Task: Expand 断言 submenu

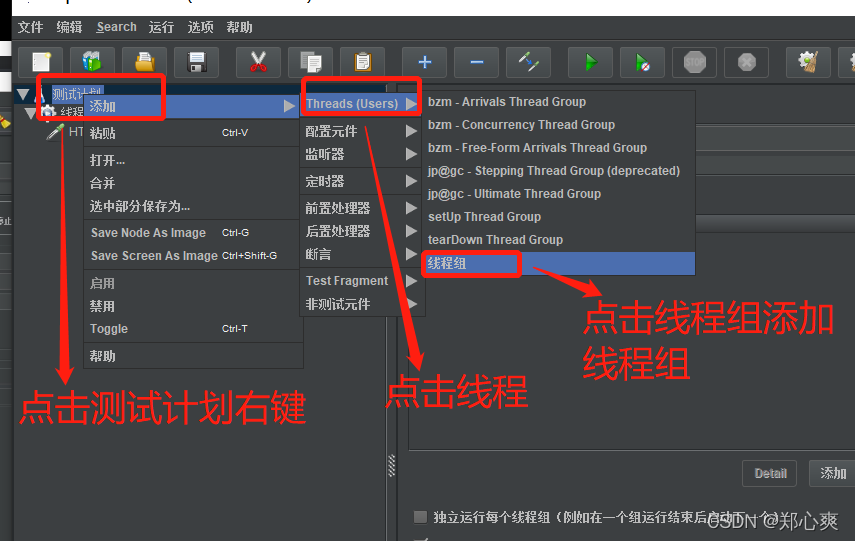Action: 362,254
